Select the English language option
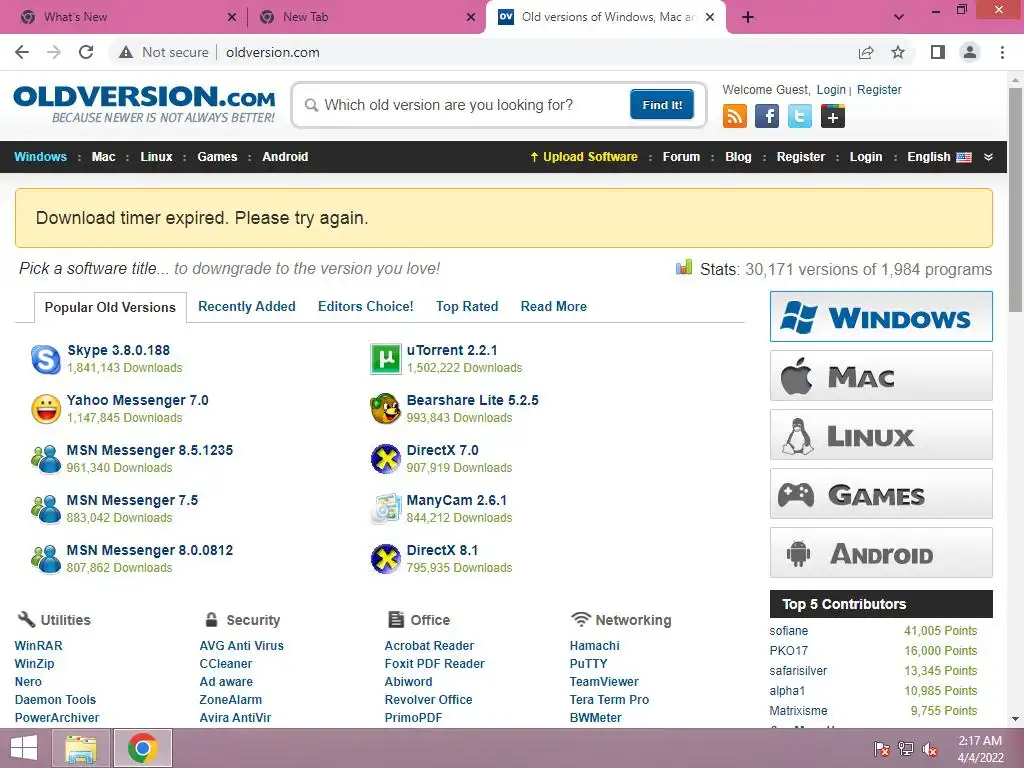Screen dimensions: 1024x768 [x=939, y=157]
